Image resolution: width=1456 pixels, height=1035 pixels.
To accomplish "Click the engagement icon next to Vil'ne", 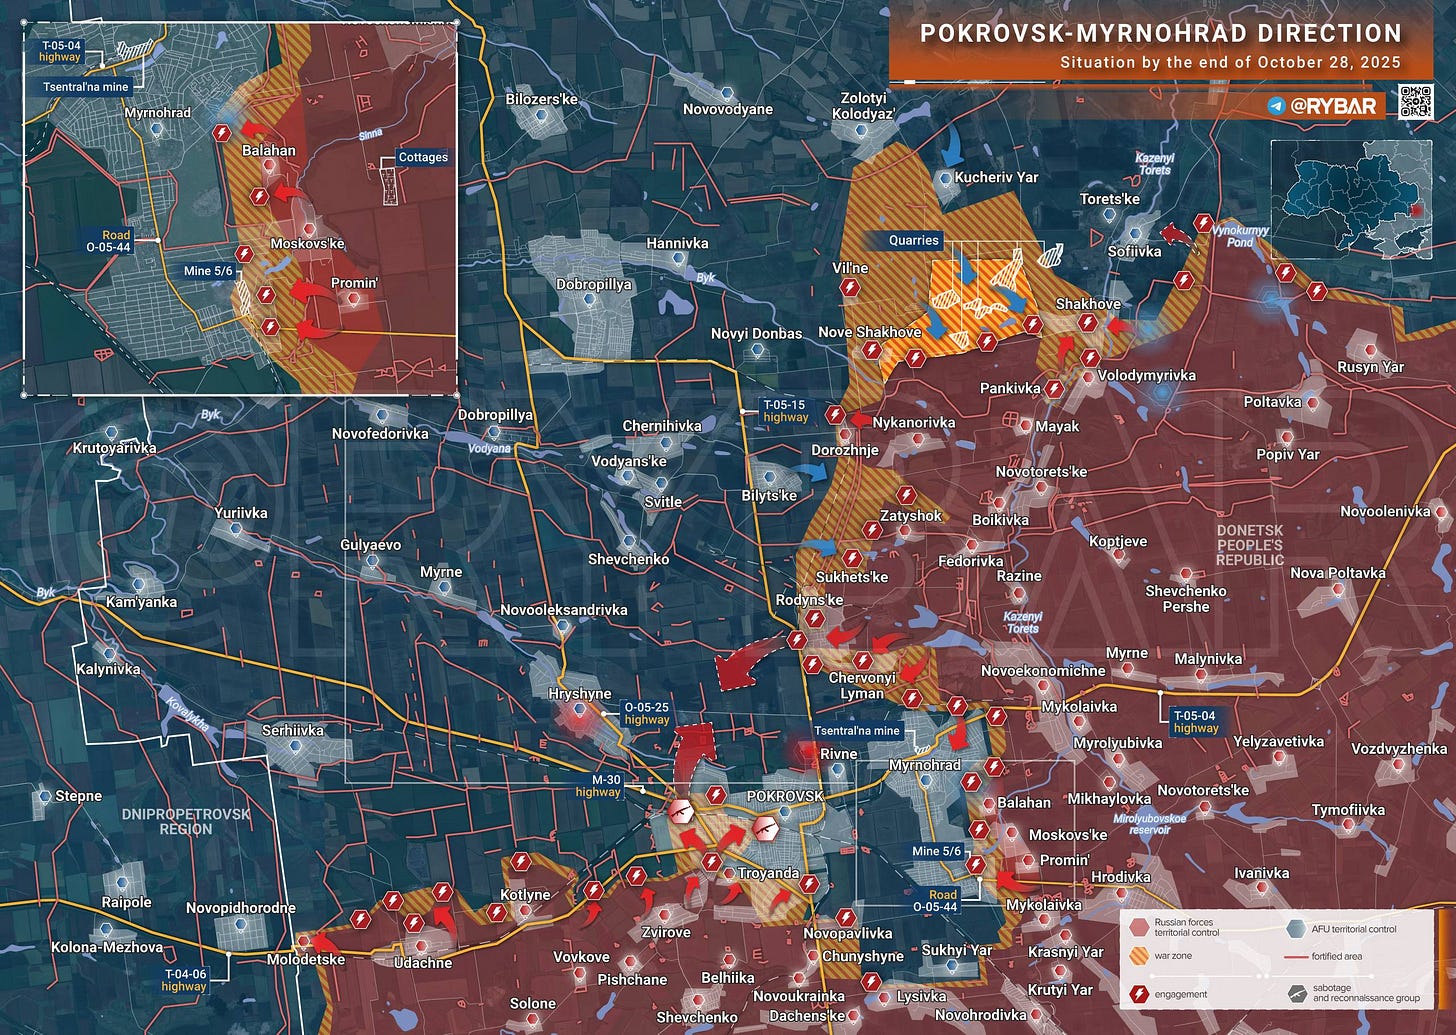I will coord(849,287).
